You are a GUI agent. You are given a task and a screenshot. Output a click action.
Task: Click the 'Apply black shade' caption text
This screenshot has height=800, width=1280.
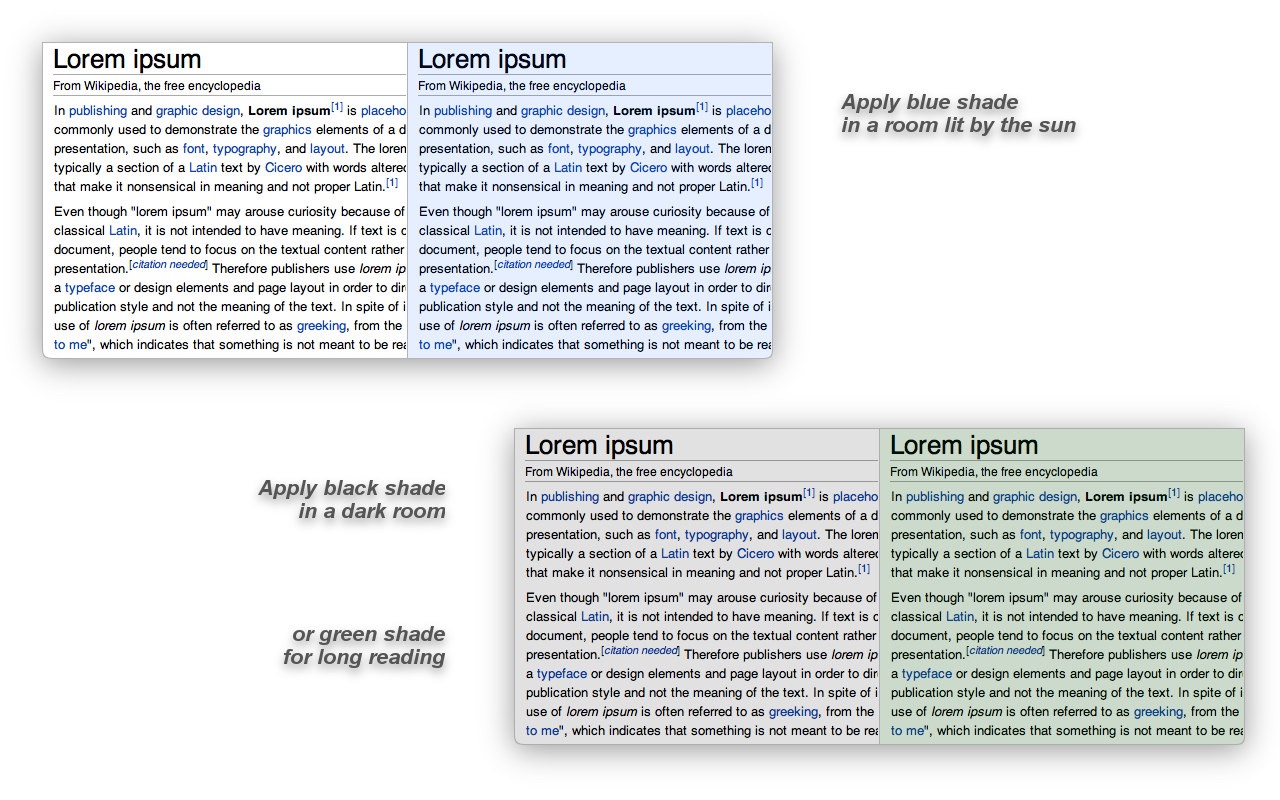[352, 488]
